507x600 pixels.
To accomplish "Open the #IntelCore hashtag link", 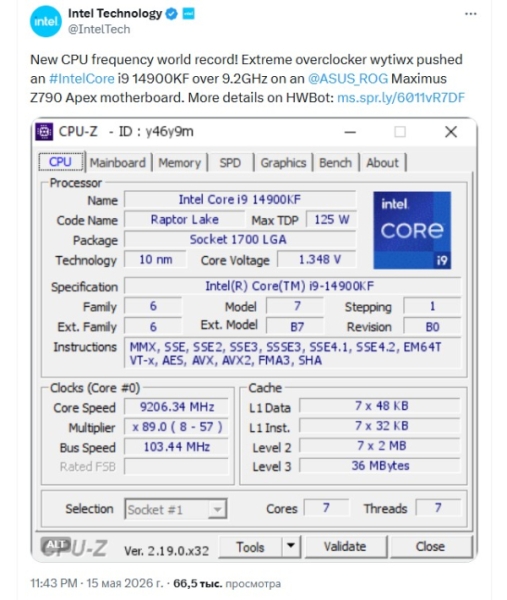I will (x=82, y=78).
